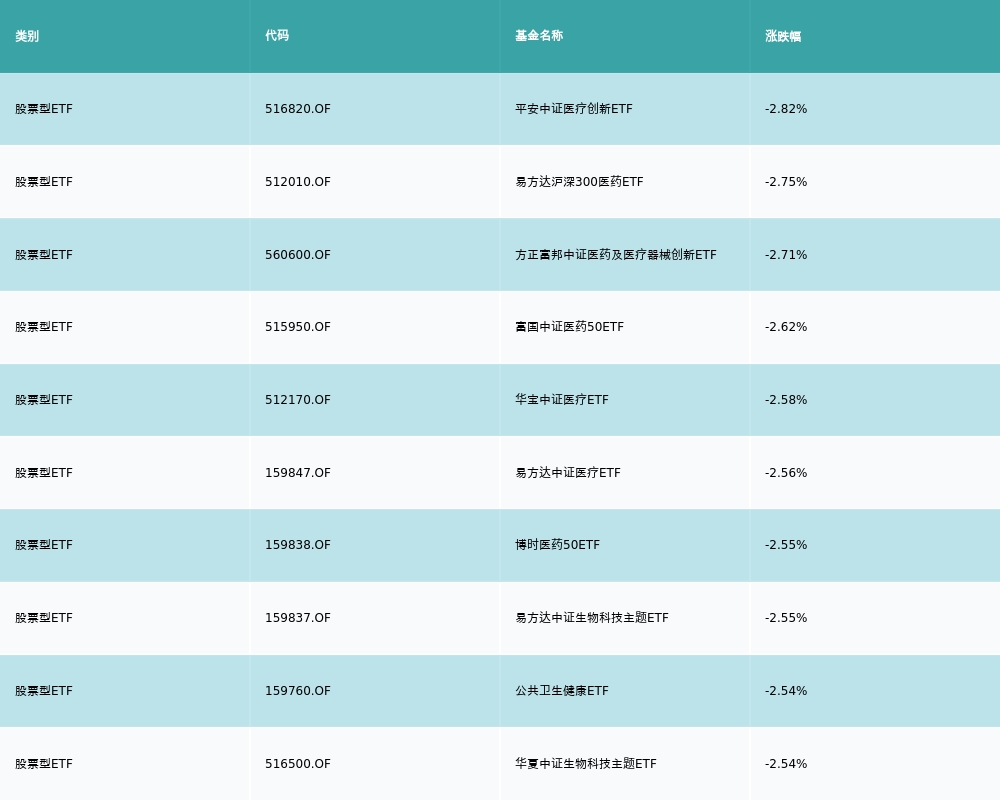This screenshot has width=1000, height=800.
Task: Click 股票型ETF in the 516820.OF row
Action: point(44,109)
